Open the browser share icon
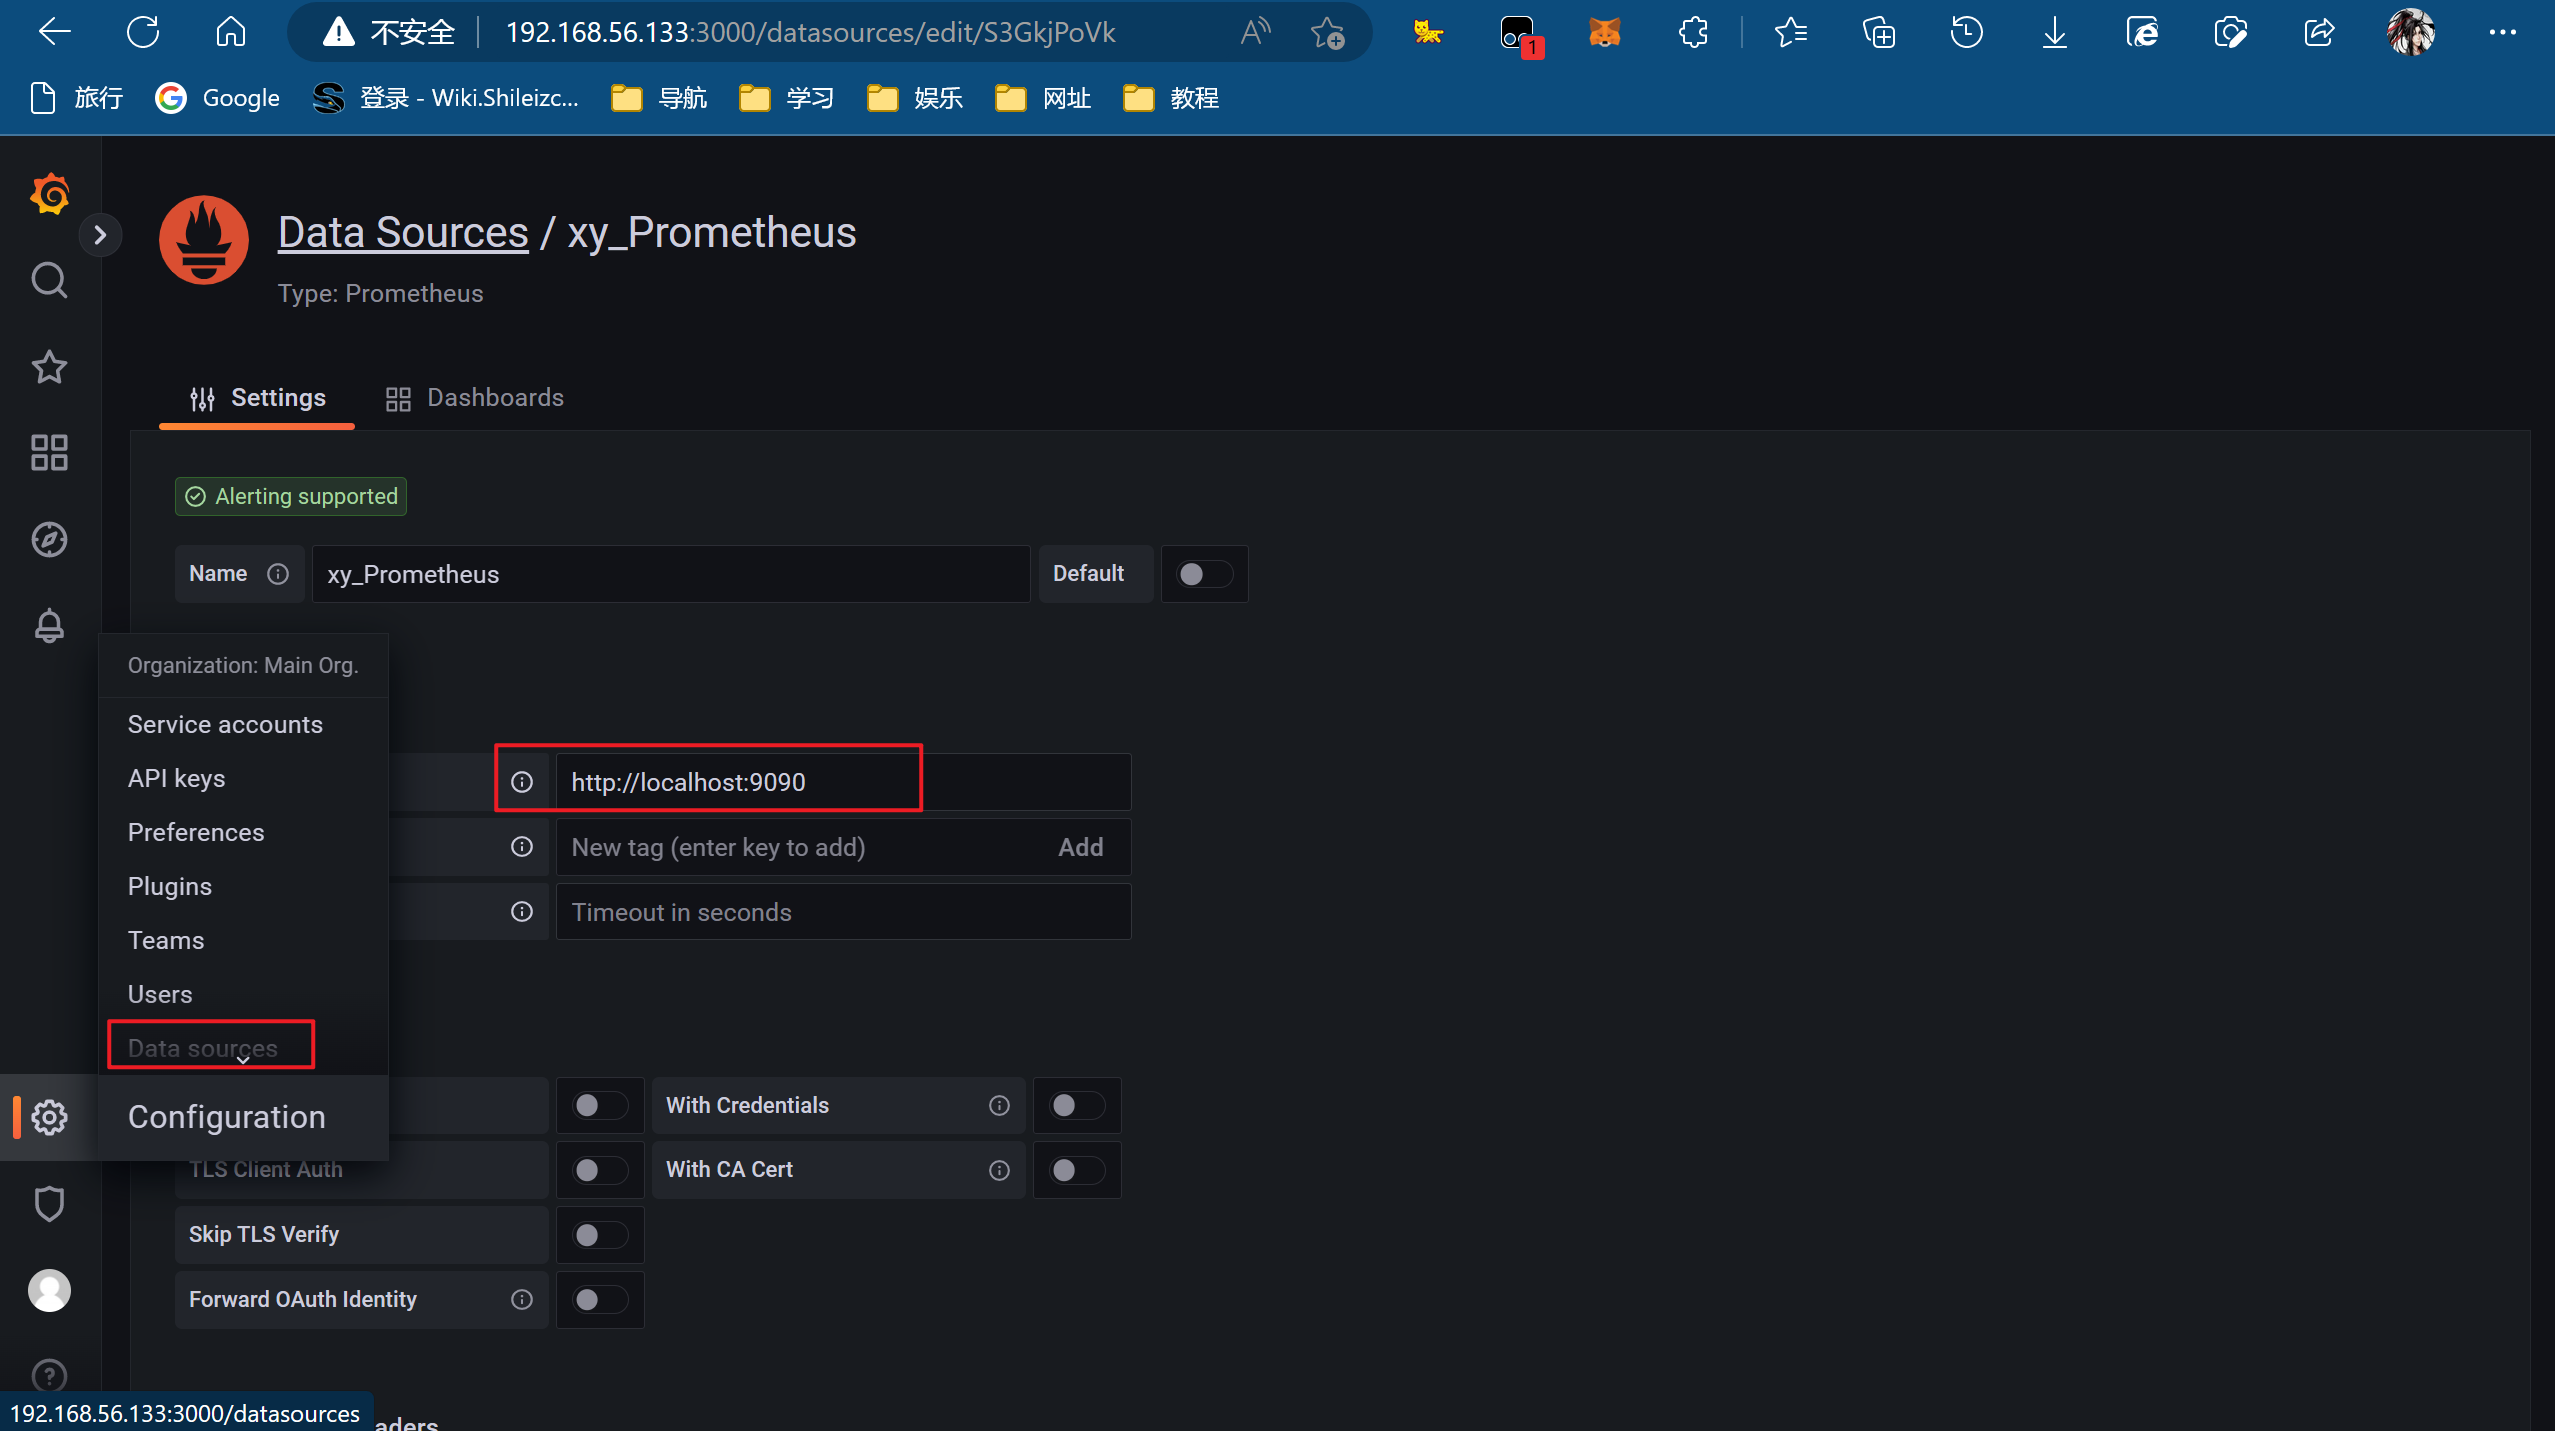The width and height of the screenshot is (2555, 1431). (2318, 33)
